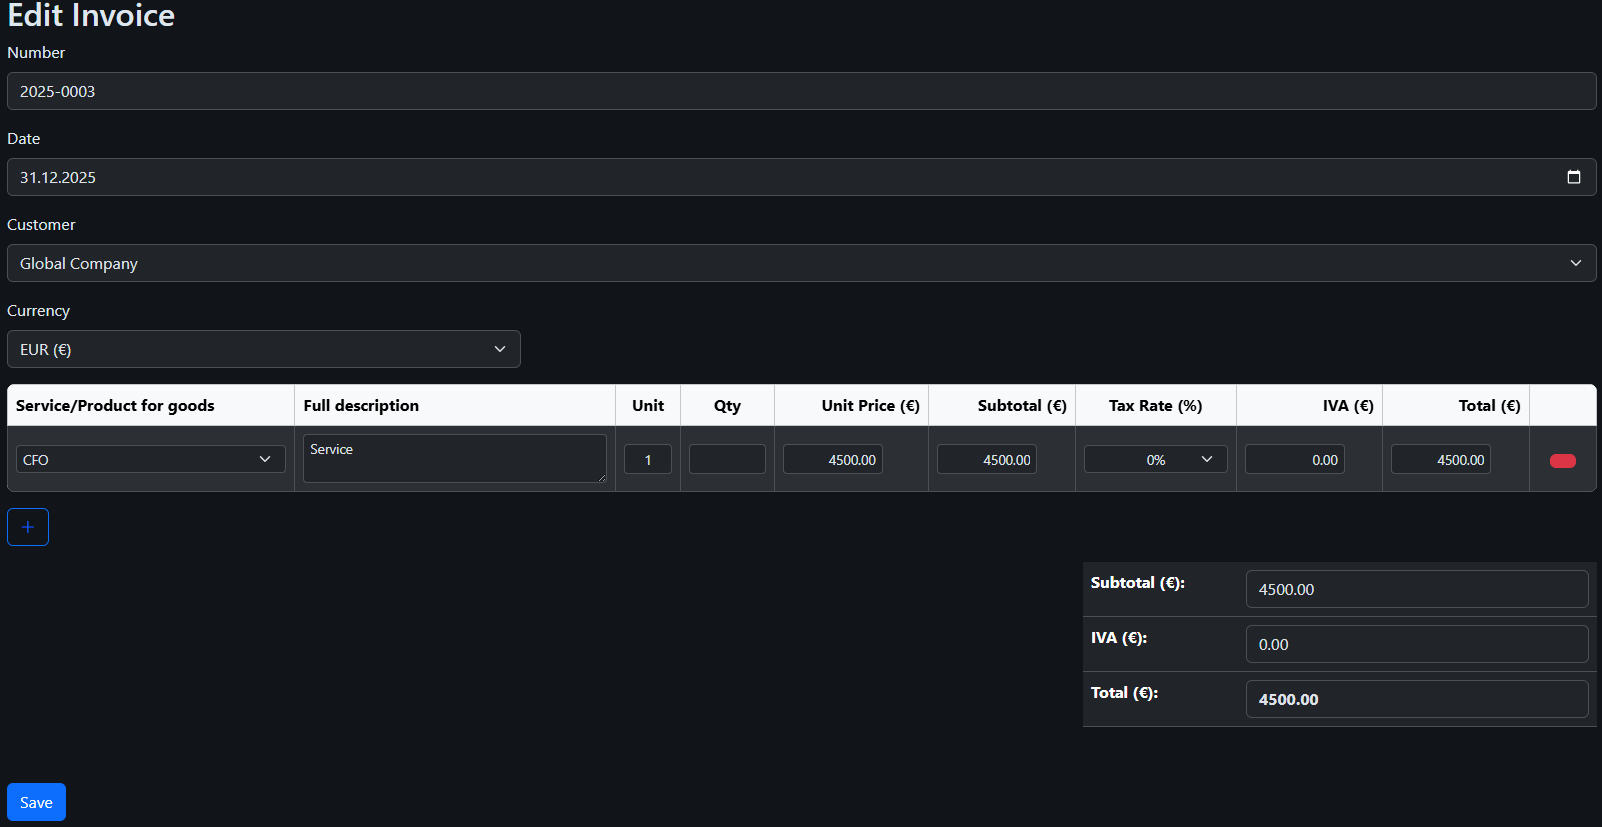Change the 0% tax rate dropdown

click(1155, 459)
